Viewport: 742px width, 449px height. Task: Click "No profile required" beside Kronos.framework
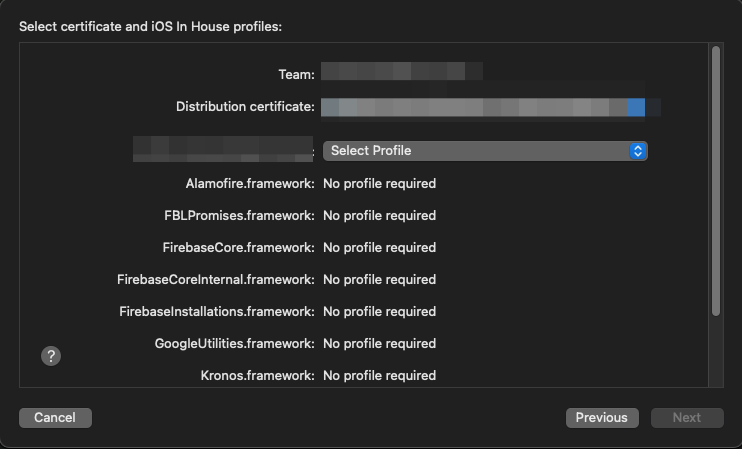(x=379, y=376)
